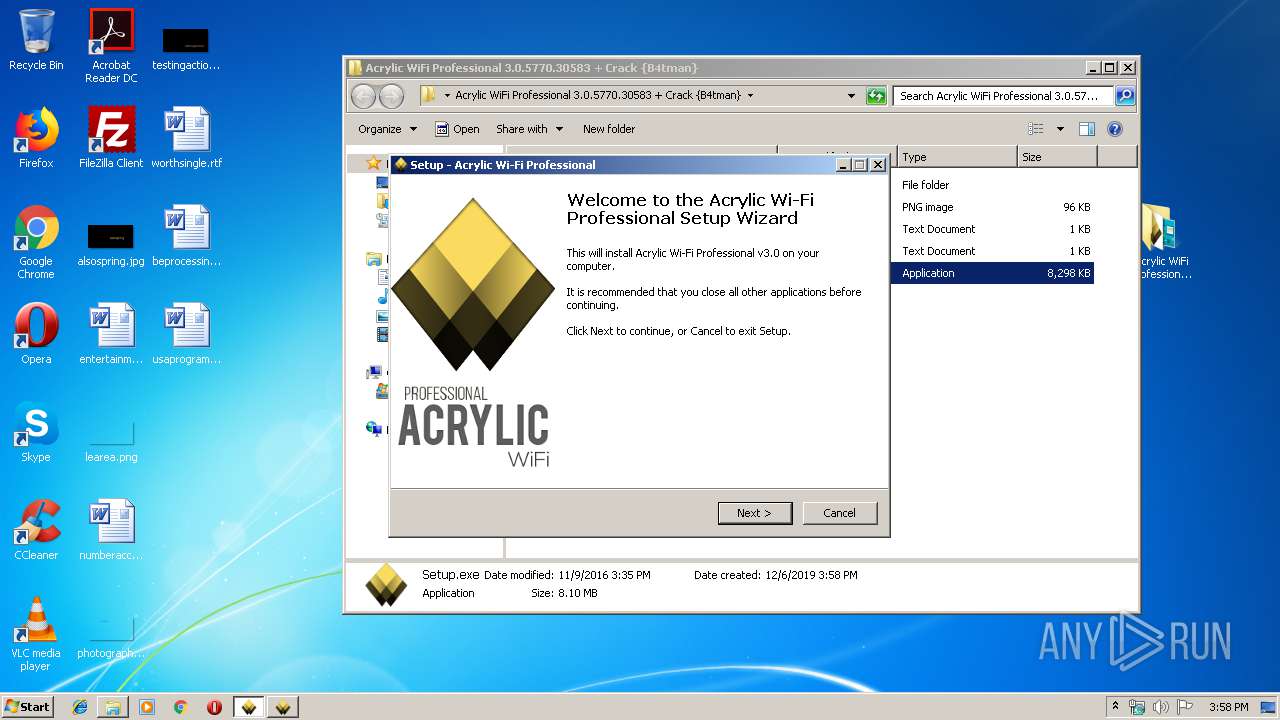Click Windows Explorer taskbar button
Viewport: 1280px width, 720px height.
pos(113,707)
